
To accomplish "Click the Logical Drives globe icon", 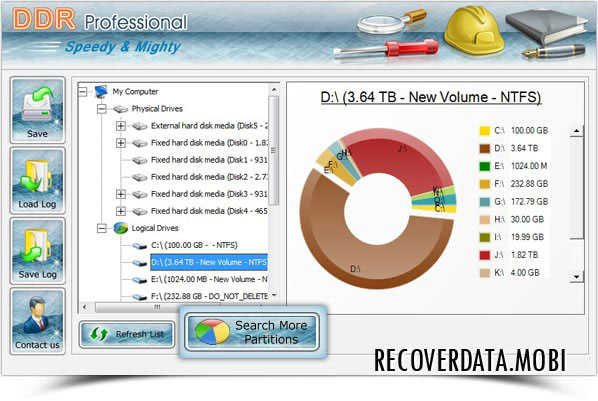I will click(x=121, y=228).
